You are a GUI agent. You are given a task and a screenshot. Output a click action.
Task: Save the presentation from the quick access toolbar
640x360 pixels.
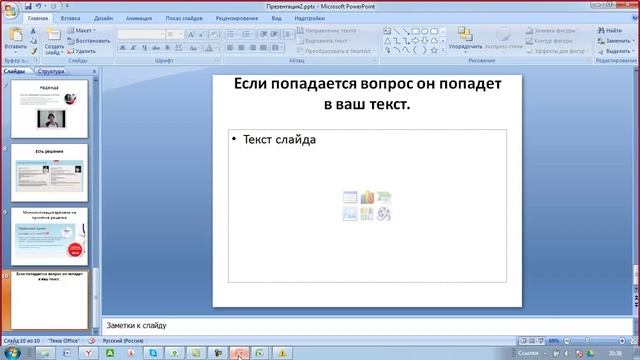pos(28,6)
